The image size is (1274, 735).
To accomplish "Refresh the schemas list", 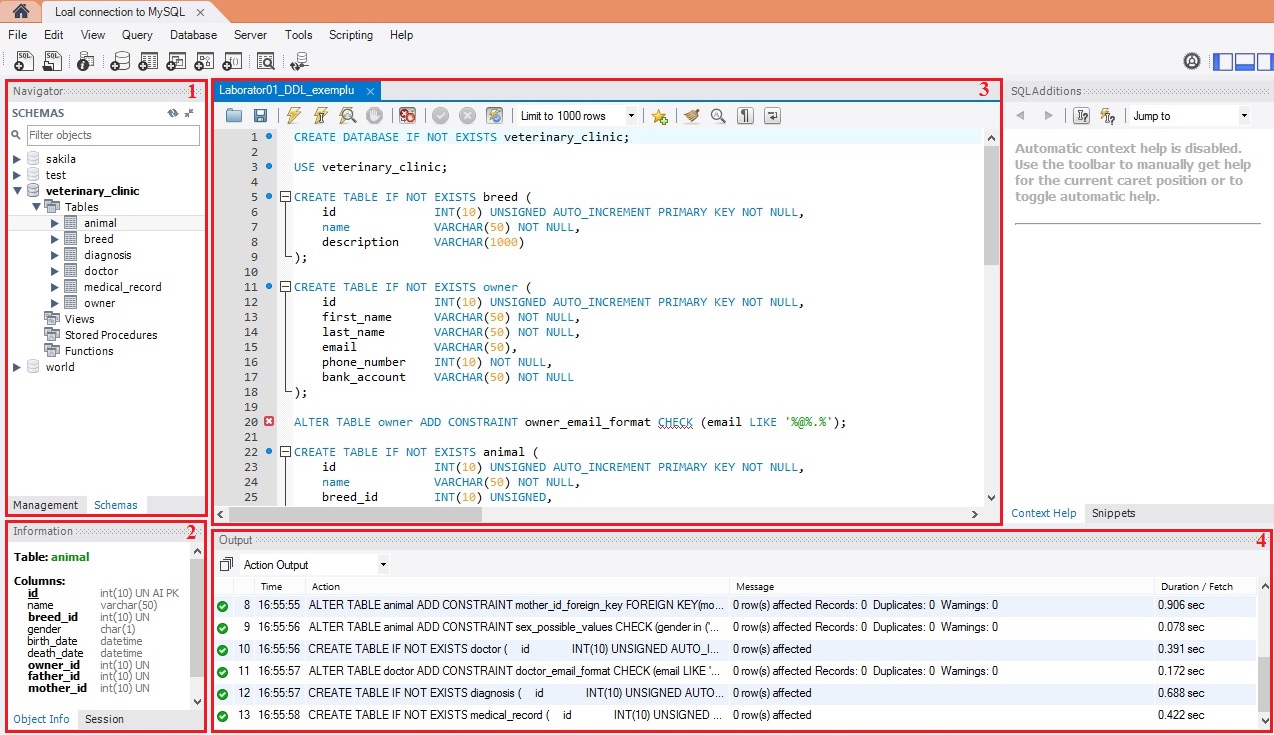I will (x=172, y=113).
